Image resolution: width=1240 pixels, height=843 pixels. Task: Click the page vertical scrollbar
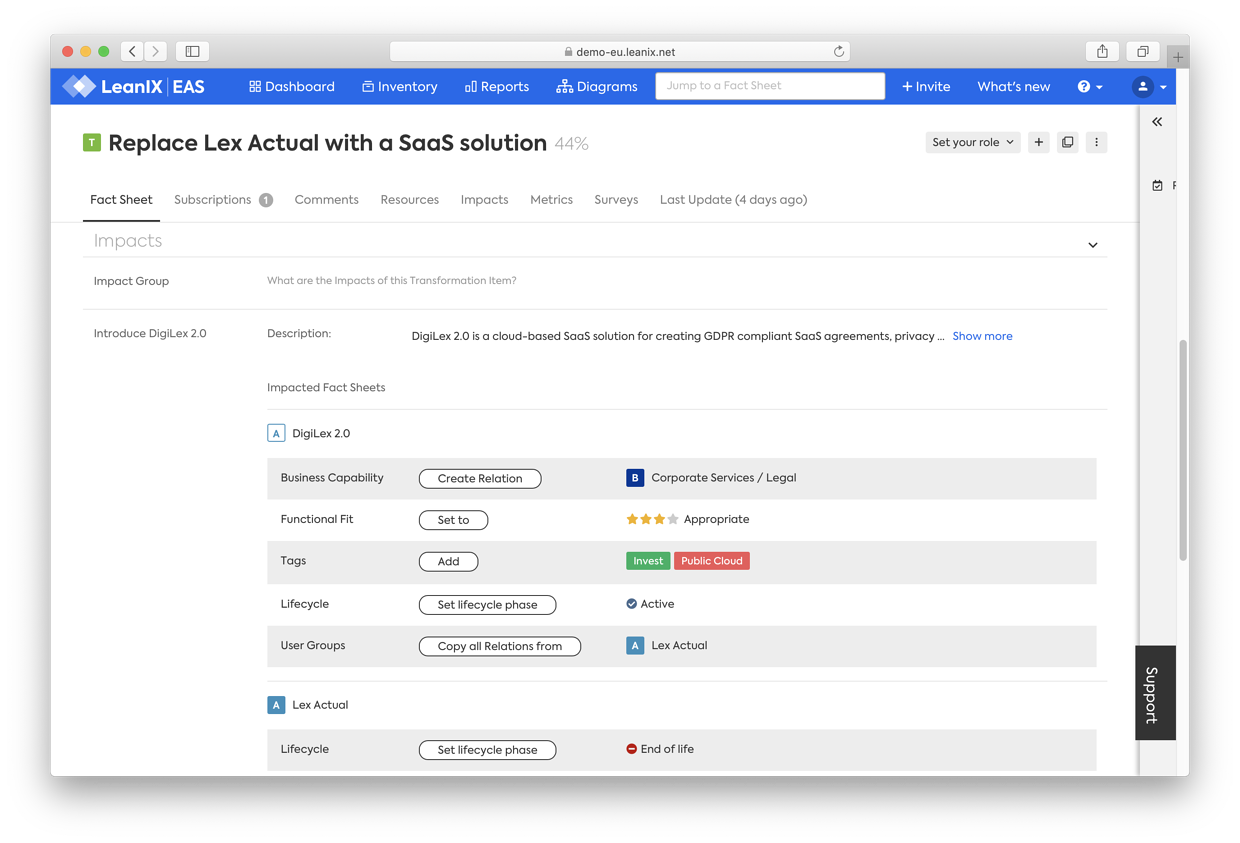(x=1183, y=450)
